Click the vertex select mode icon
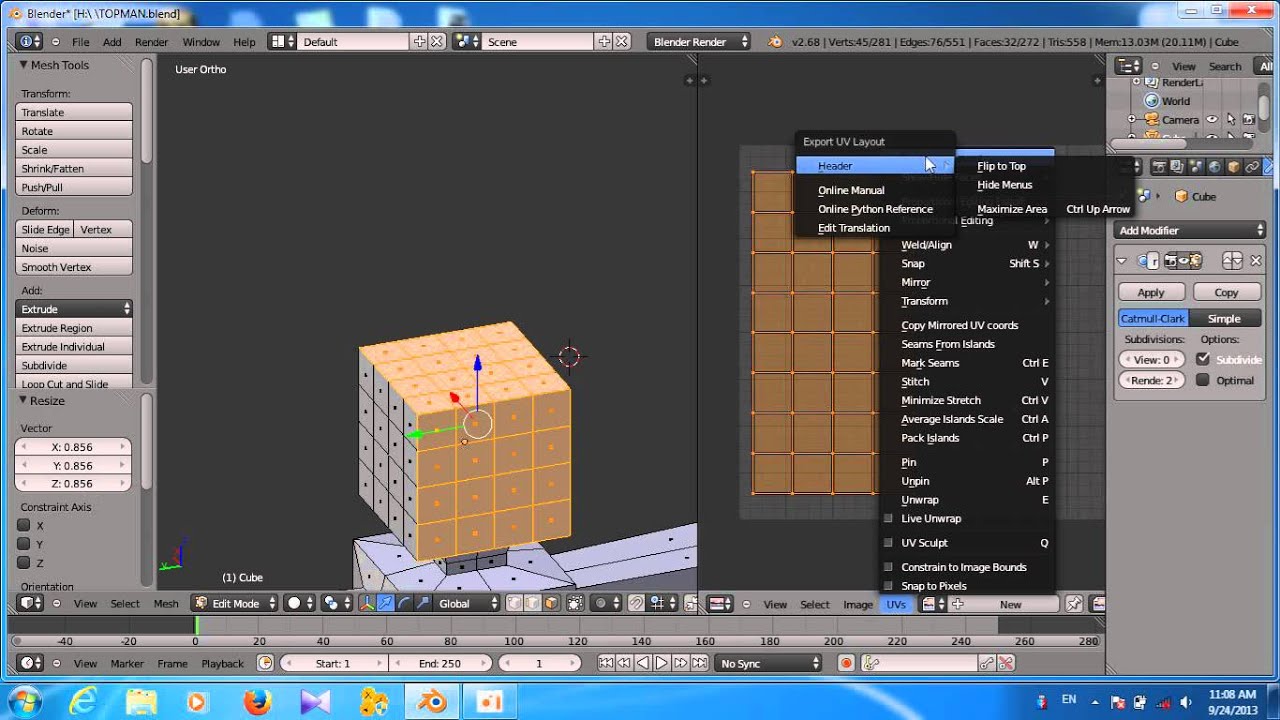The height and width of the screenshot is (720, 1280). (513, 603)
